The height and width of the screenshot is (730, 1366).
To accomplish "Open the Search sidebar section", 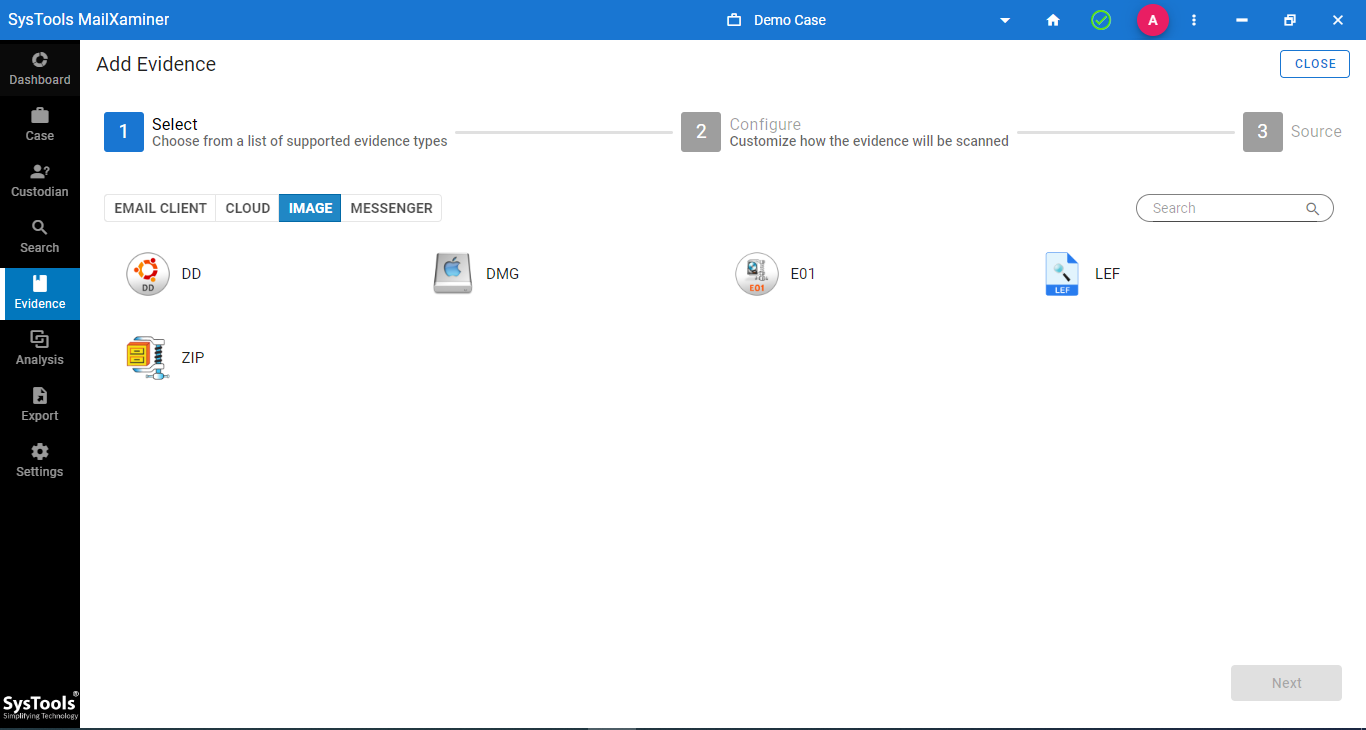I will pos(40,236).
